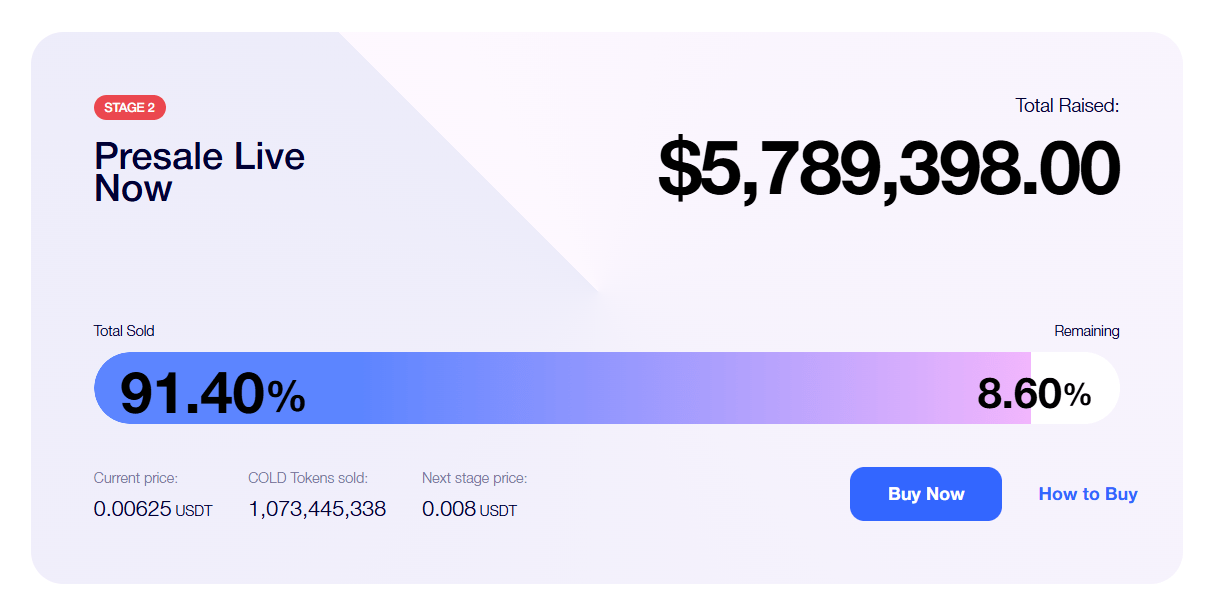Click the Remaining label above the bar
Image resolution: width=1214 pixels, height=603 pixels.
1087,331
